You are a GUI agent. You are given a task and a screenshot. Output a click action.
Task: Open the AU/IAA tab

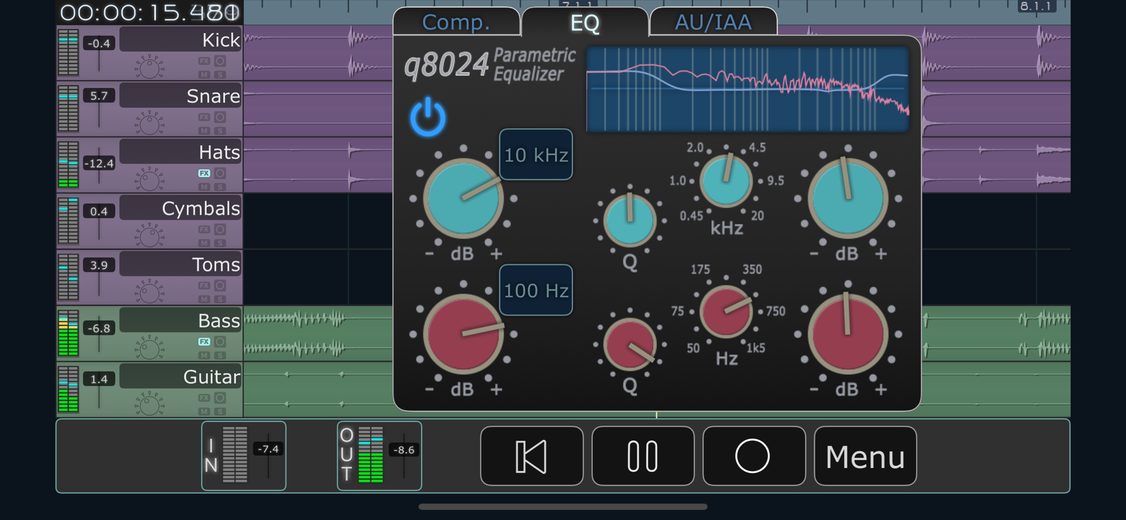[713, 22]
